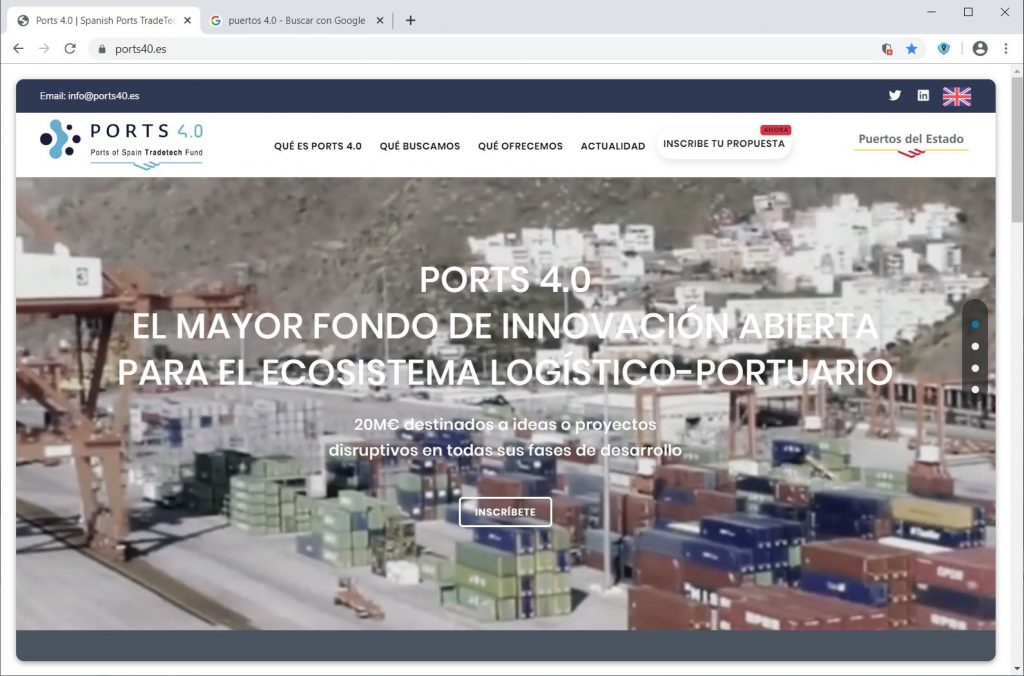Select the first blue slide dot
Screen dimensions: 1024x676
(975, 325)
